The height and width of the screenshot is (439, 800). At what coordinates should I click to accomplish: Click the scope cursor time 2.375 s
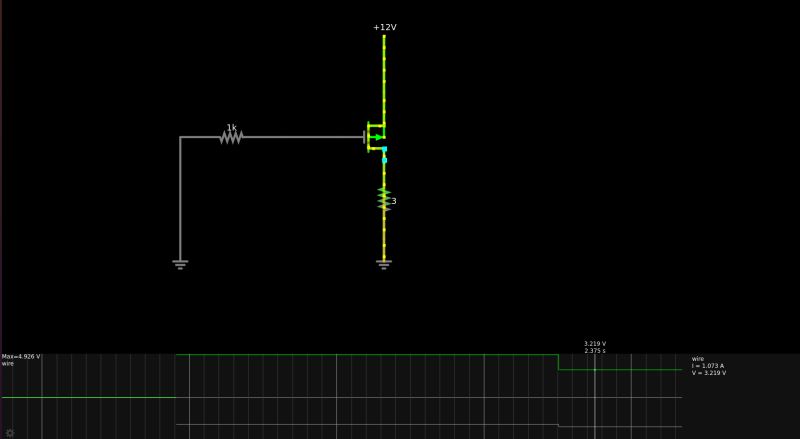point(595,351)
